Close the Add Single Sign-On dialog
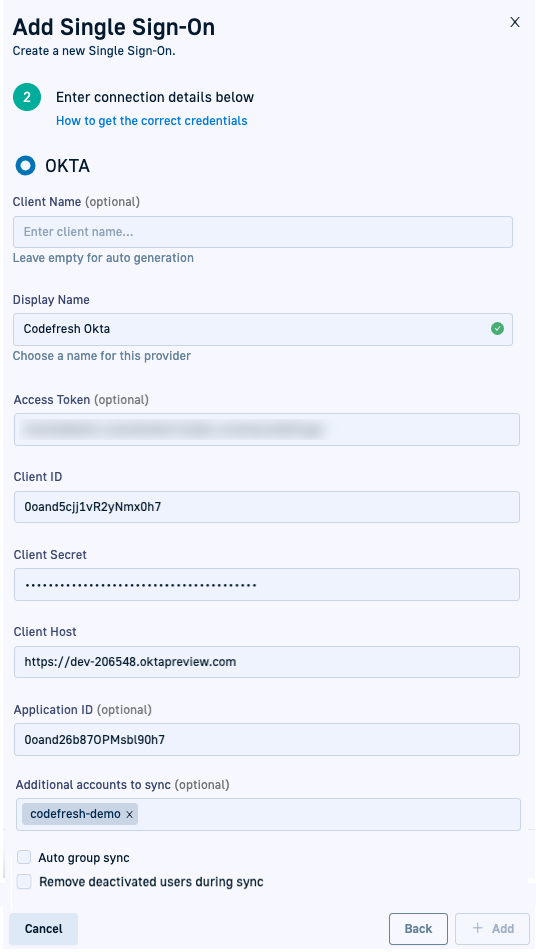Viewport: 536px width, 952px height. coord(515,22)
